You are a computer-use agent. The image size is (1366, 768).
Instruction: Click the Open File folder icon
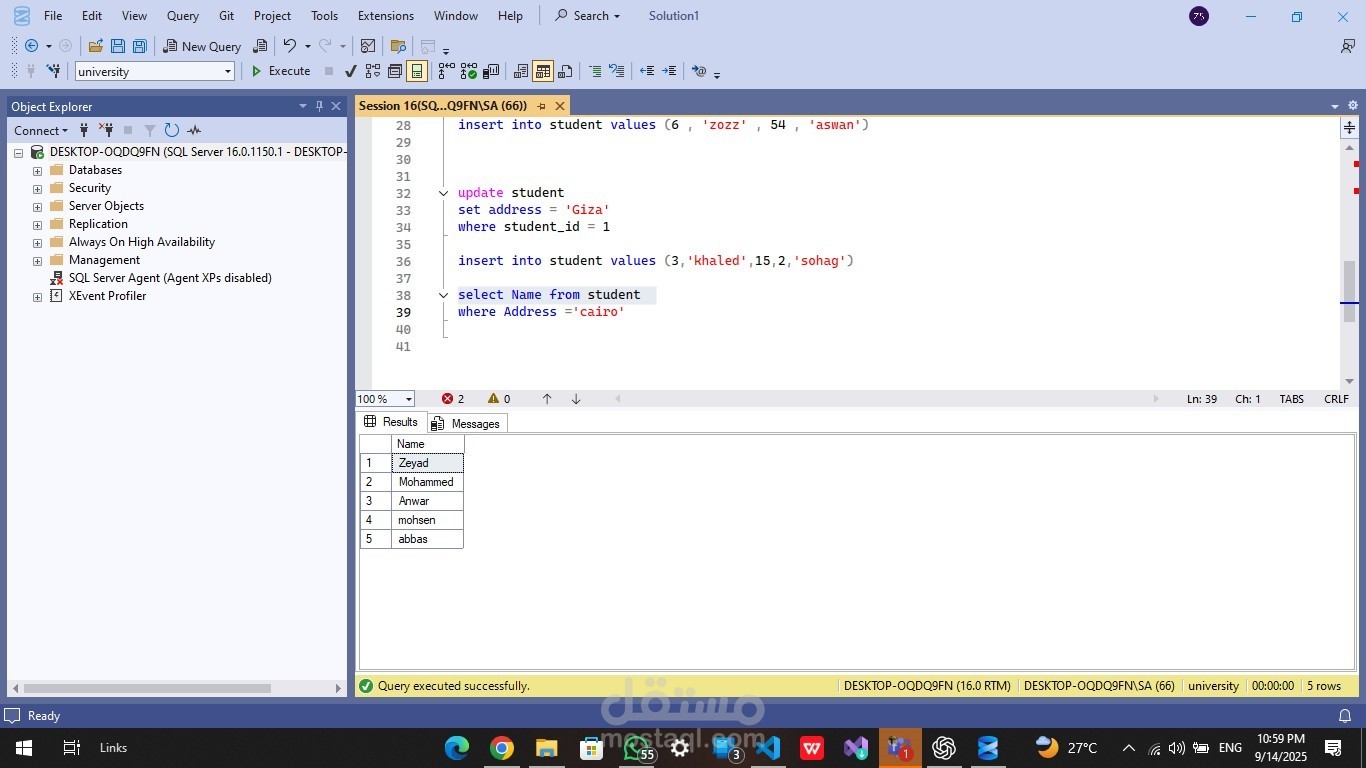(x=96, y=46)
